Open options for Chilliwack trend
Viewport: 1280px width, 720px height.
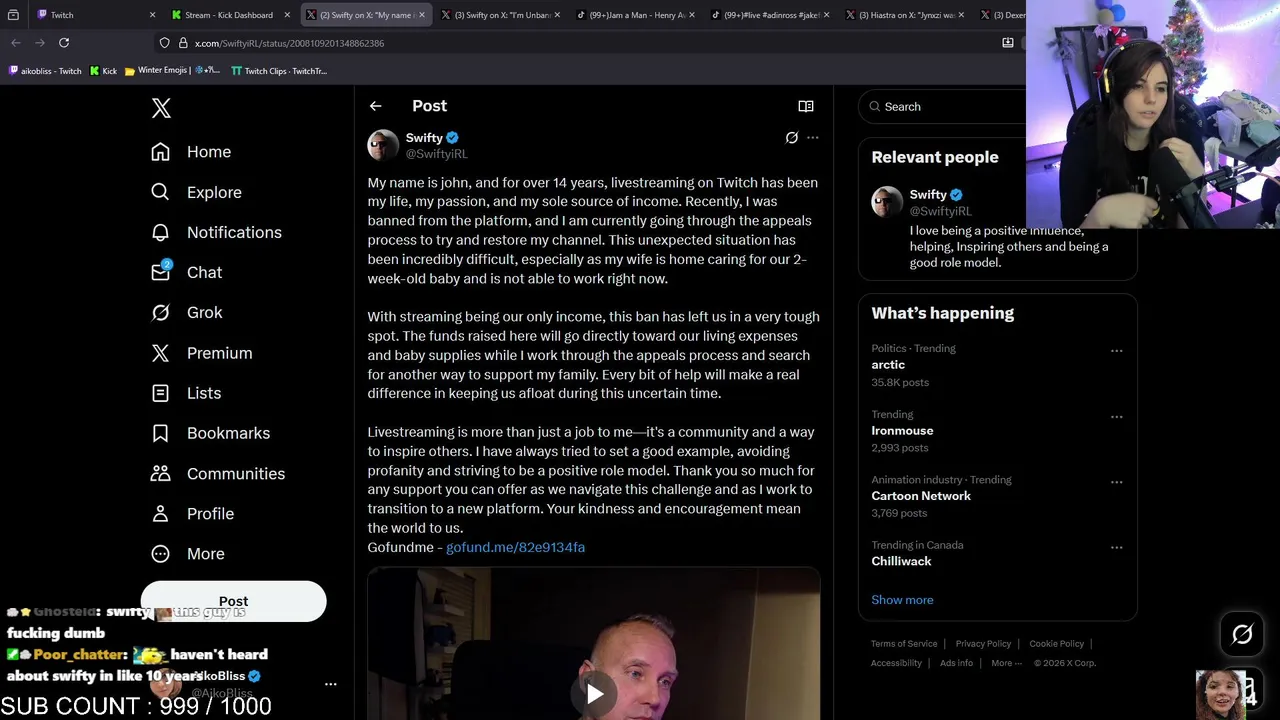1116,548
